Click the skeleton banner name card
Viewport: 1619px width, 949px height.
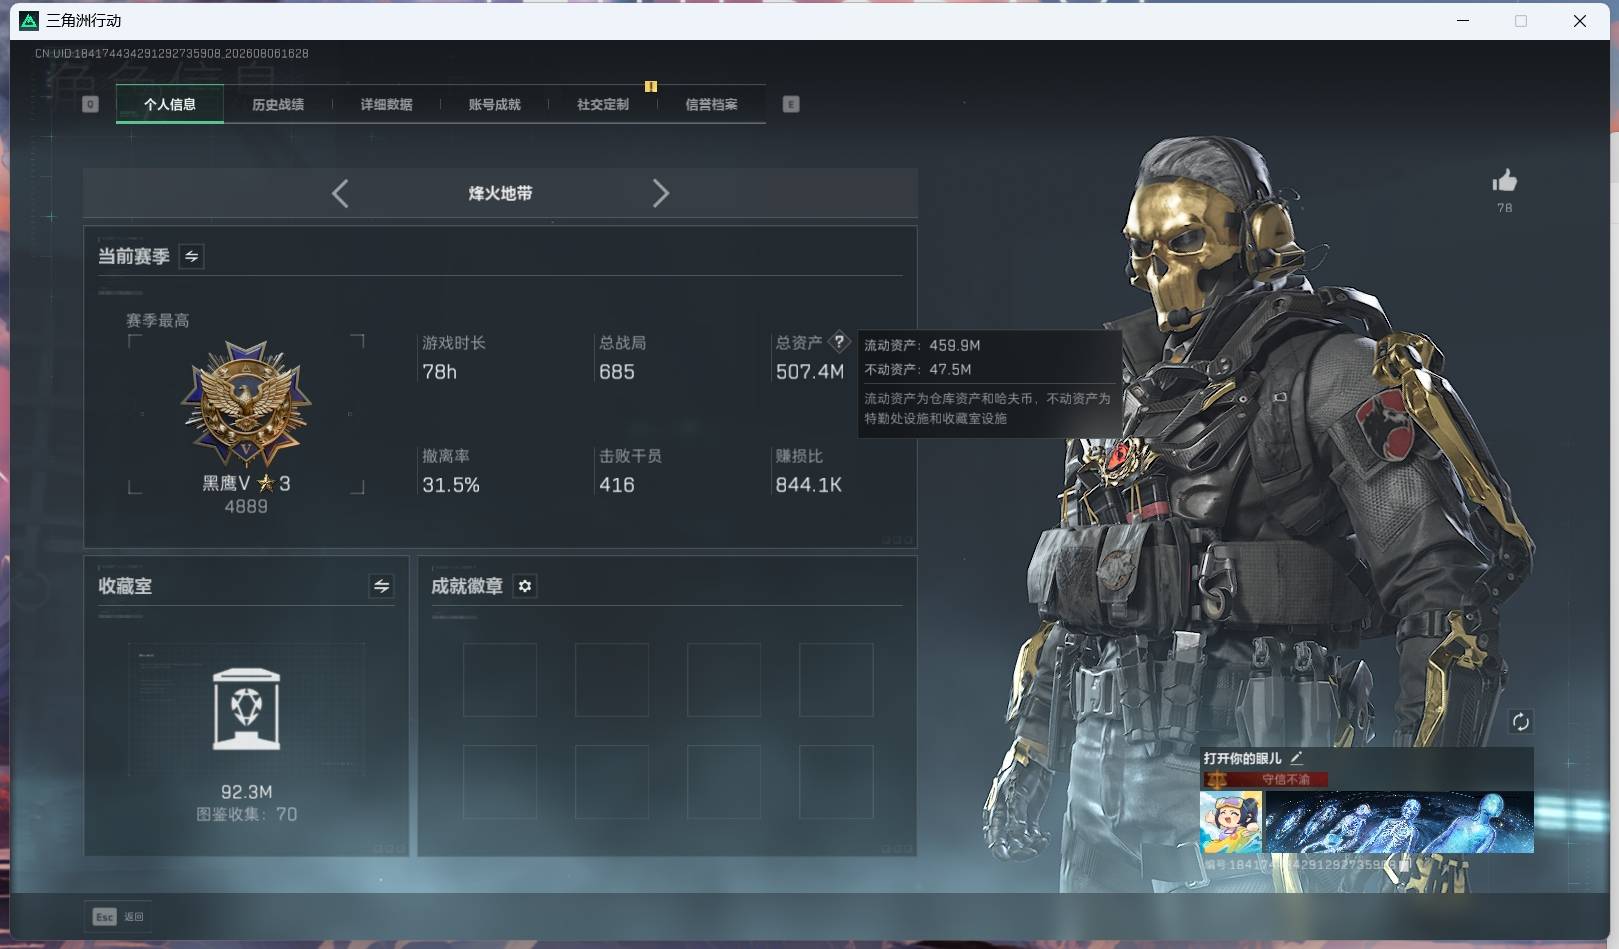(1399, 822)
